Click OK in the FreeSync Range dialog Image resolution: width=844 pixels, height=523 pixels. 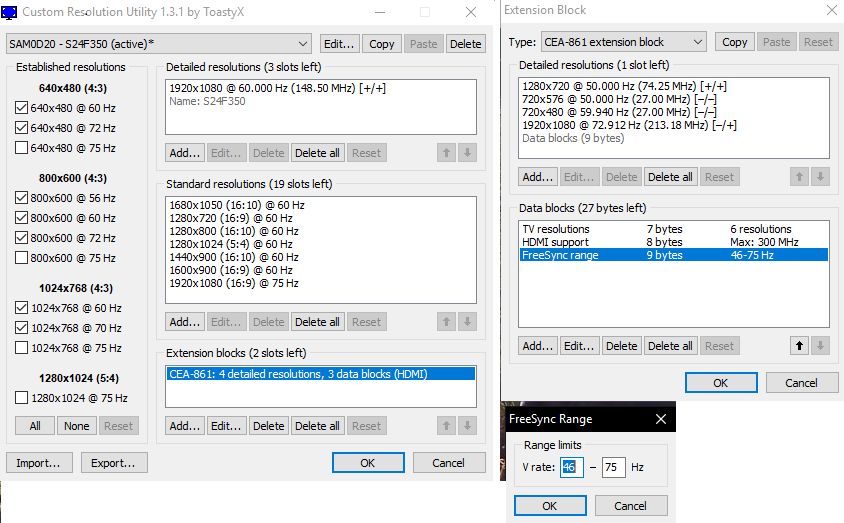pyautogui.click(x=550, y=506)
